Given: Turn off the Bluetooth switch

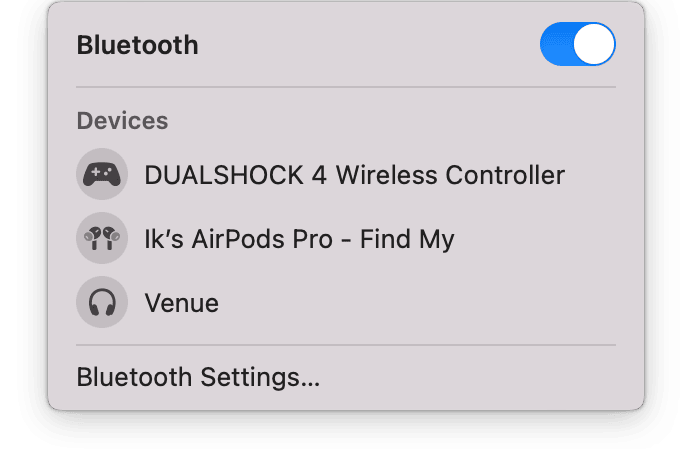Looking at the screenshot, I should coord(578,44).
